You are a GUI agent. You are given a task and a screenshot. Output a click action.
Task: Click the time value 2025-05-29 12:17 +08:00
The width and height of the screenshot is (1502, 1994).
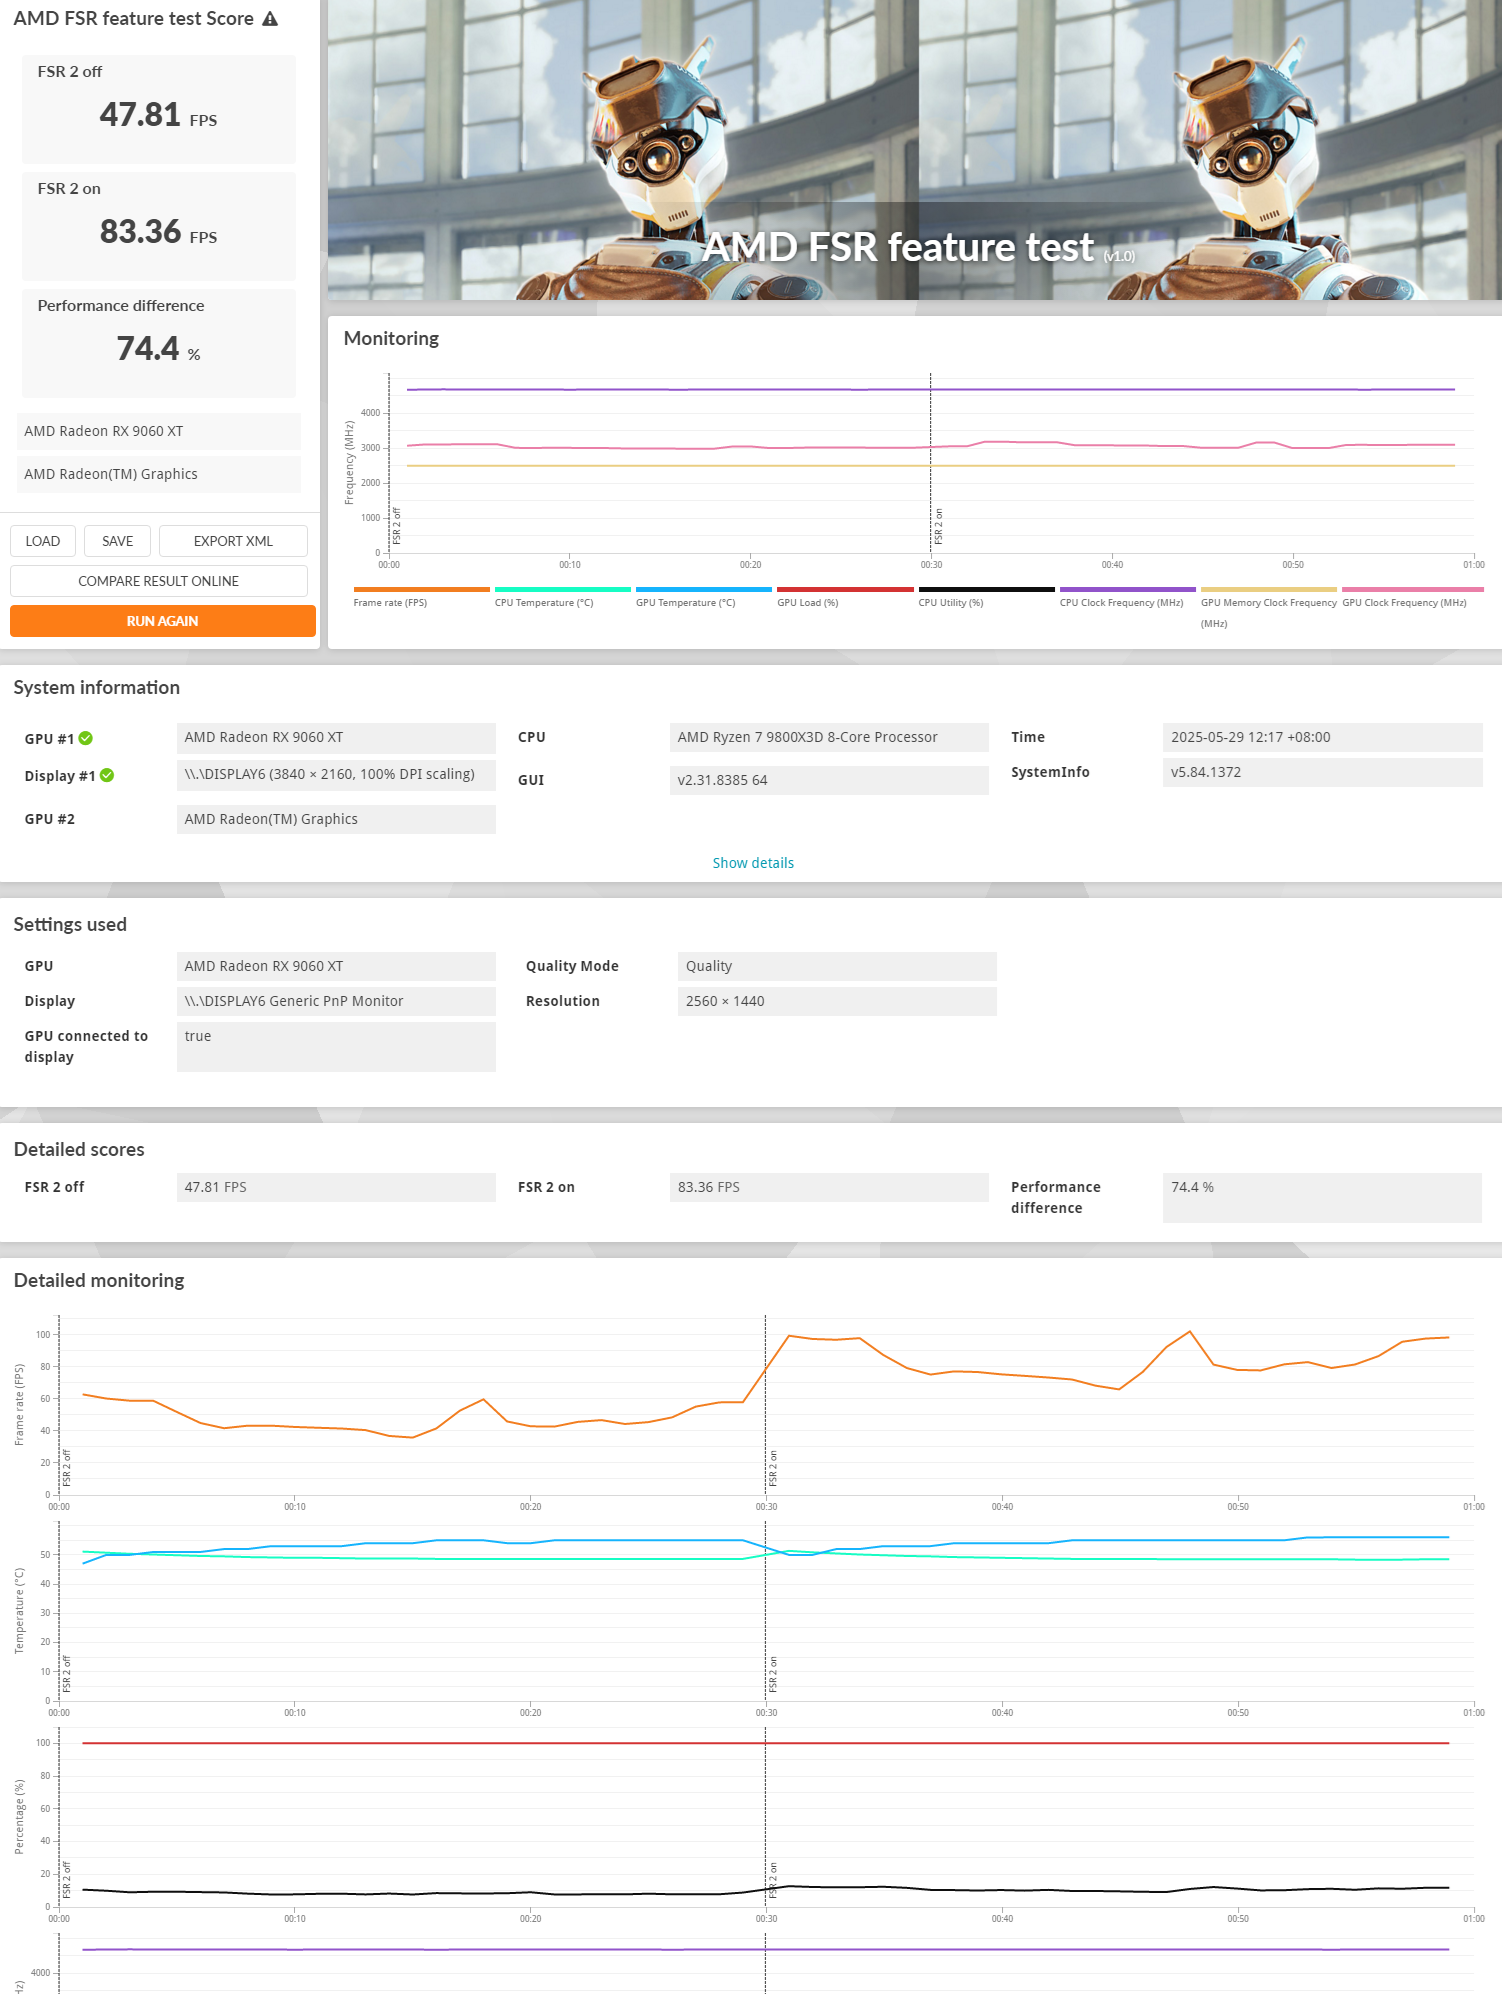click(x=1322, y=738)
